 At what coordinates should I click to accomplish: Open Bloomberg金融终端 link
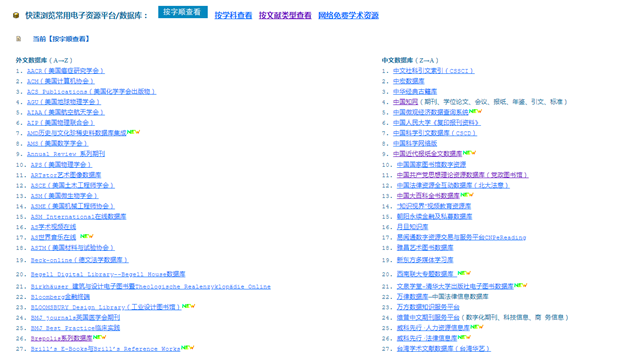[x=60, y=297]
